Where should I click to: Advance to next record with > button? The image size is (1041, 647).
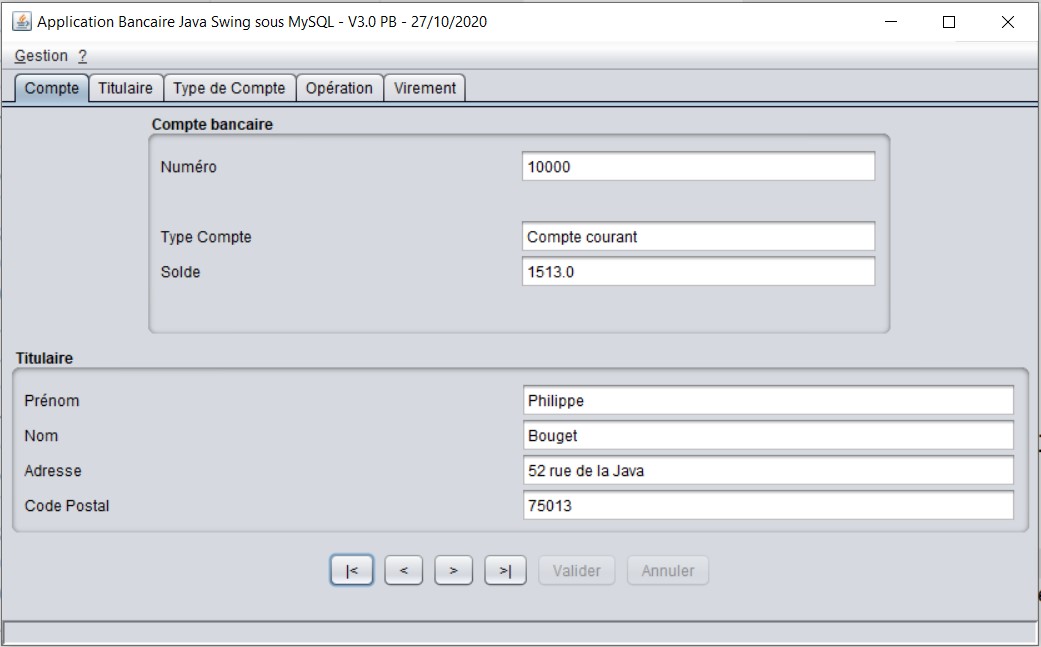click(453, 570)
